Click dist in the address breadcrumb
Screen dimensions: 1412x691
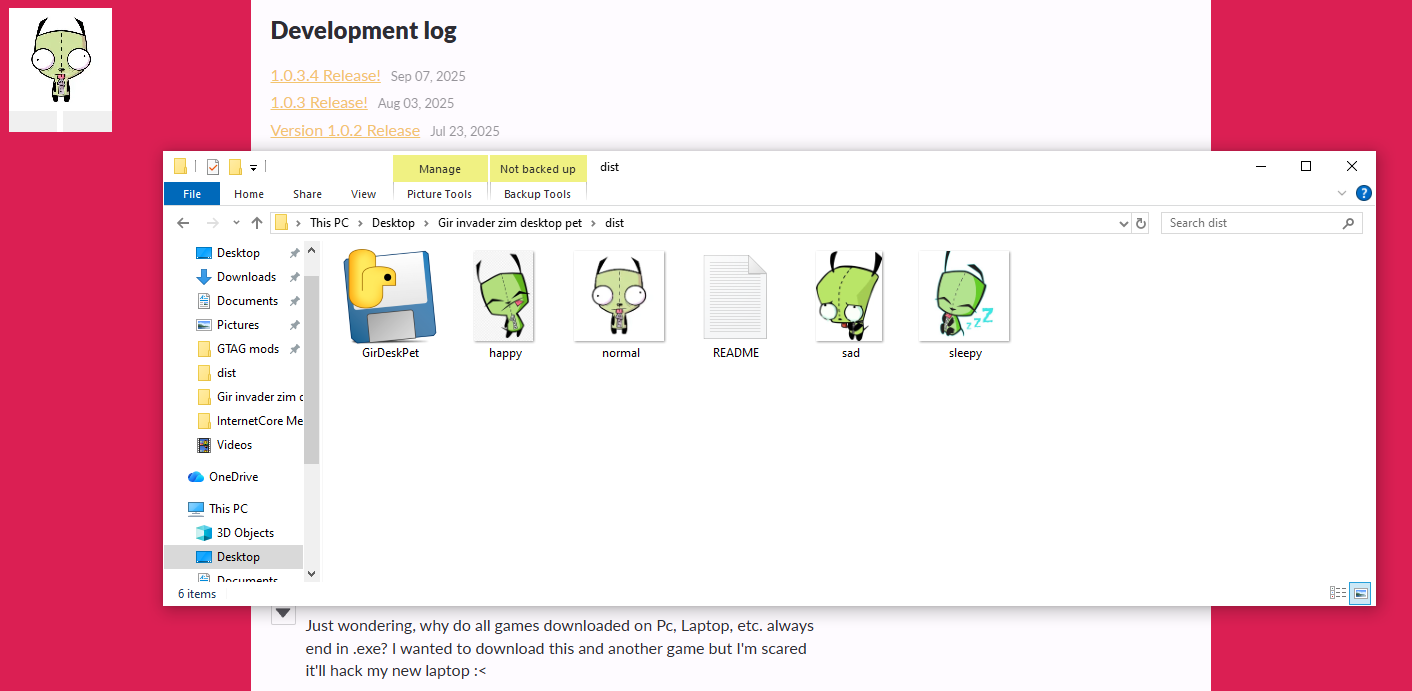(x=615, y=223)
